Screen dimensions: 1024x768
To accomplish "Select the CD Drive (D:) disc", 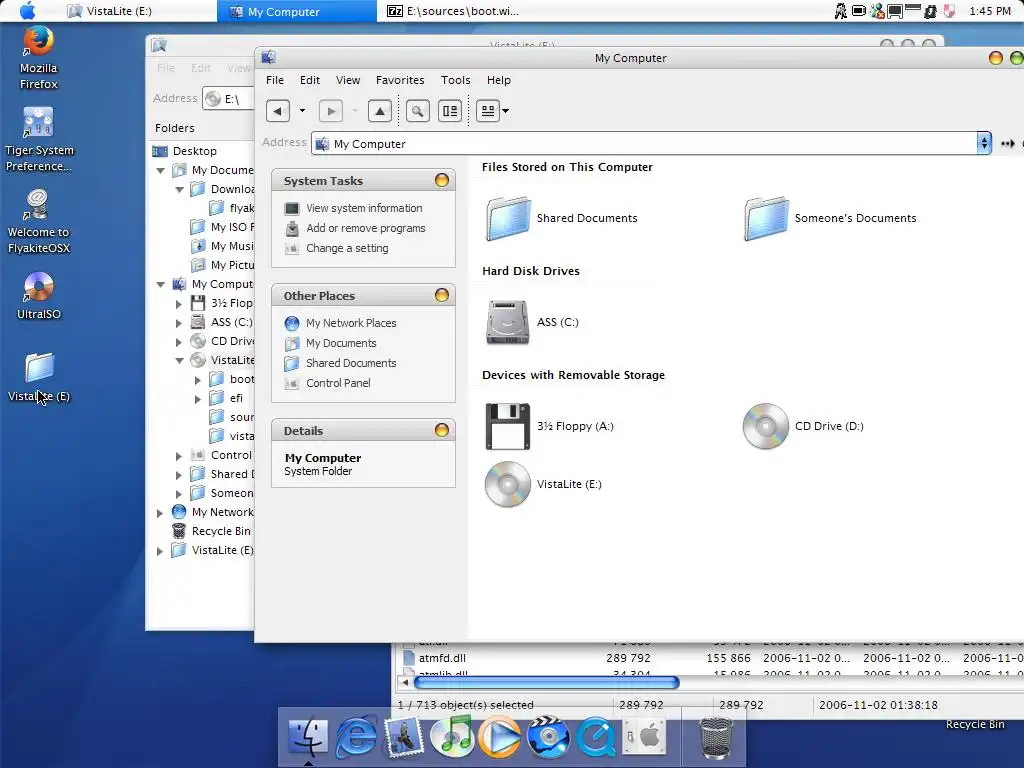I will point(766,426).
